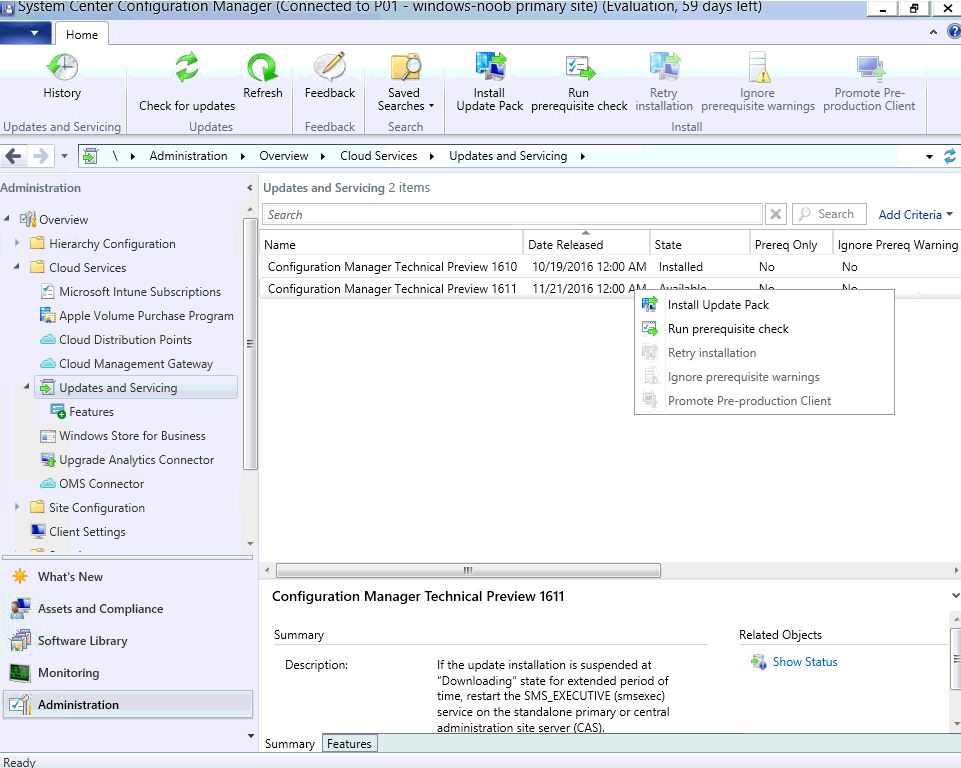The height and width of the screenshot is (768, 961).
Task: Click the navigation tree vertical scrollbar
Action: [250, 343]
